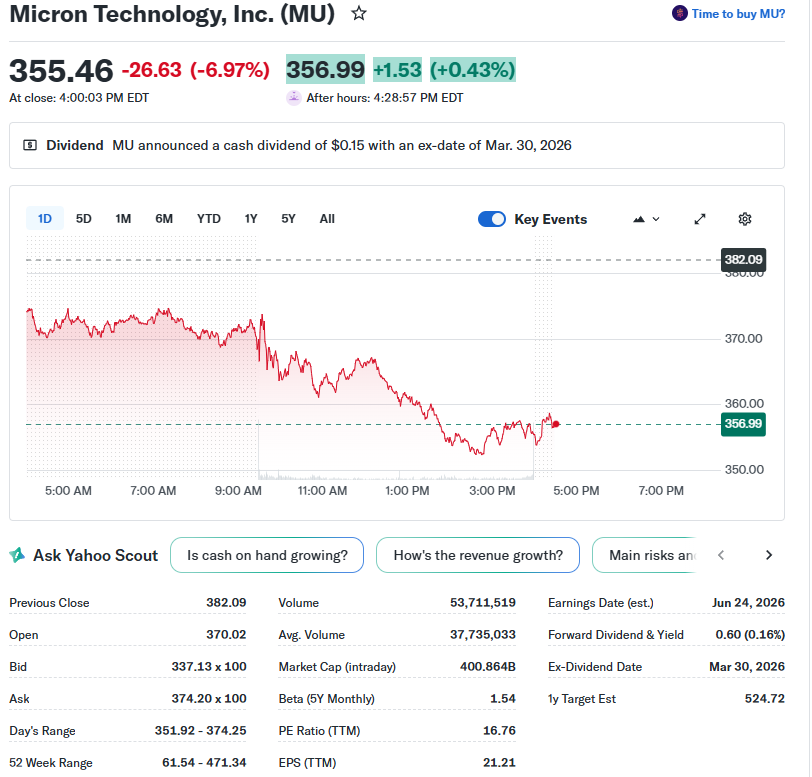This screenshot has width=812, height=777.
Task: Click the Ask Yahoo Scout logo icon
Action: (x=17, y=555)
